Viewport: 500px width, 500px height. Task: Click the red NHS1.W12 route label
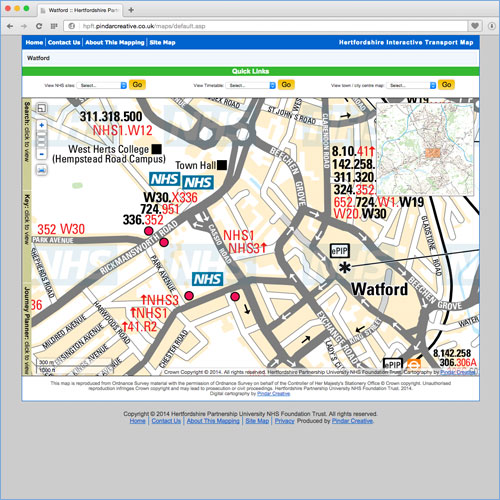click(122, 130)
